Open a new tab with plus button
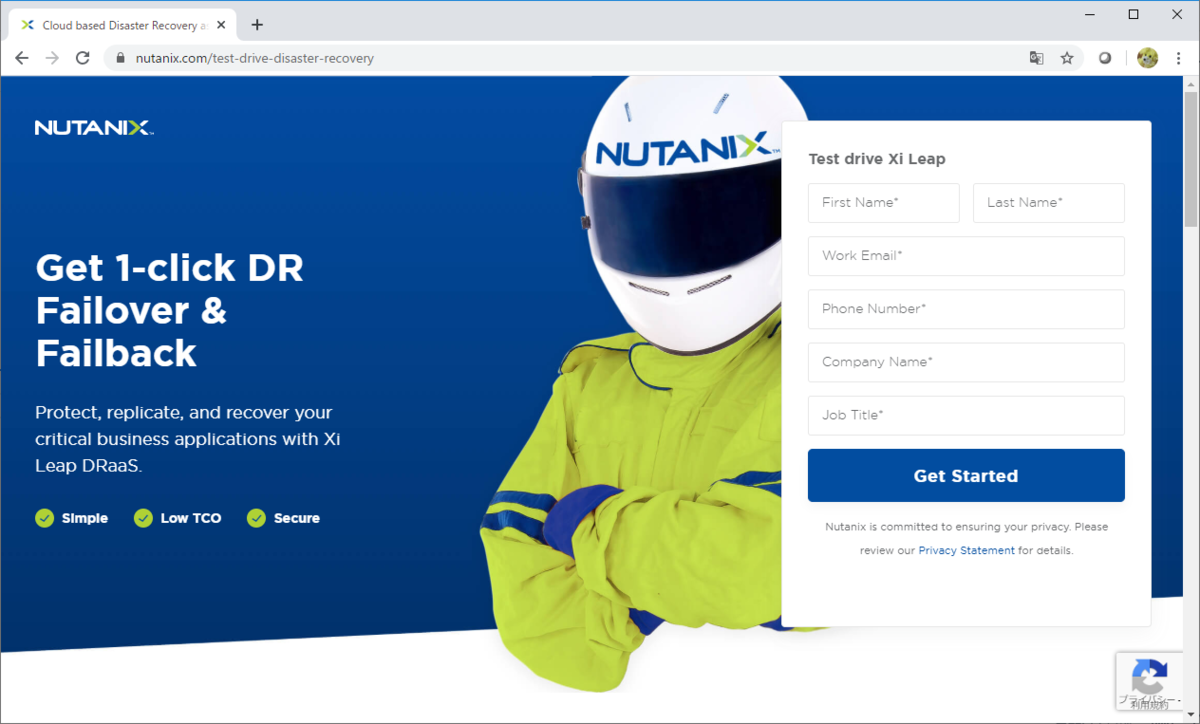1200x724 pixels. click(257, 25)
